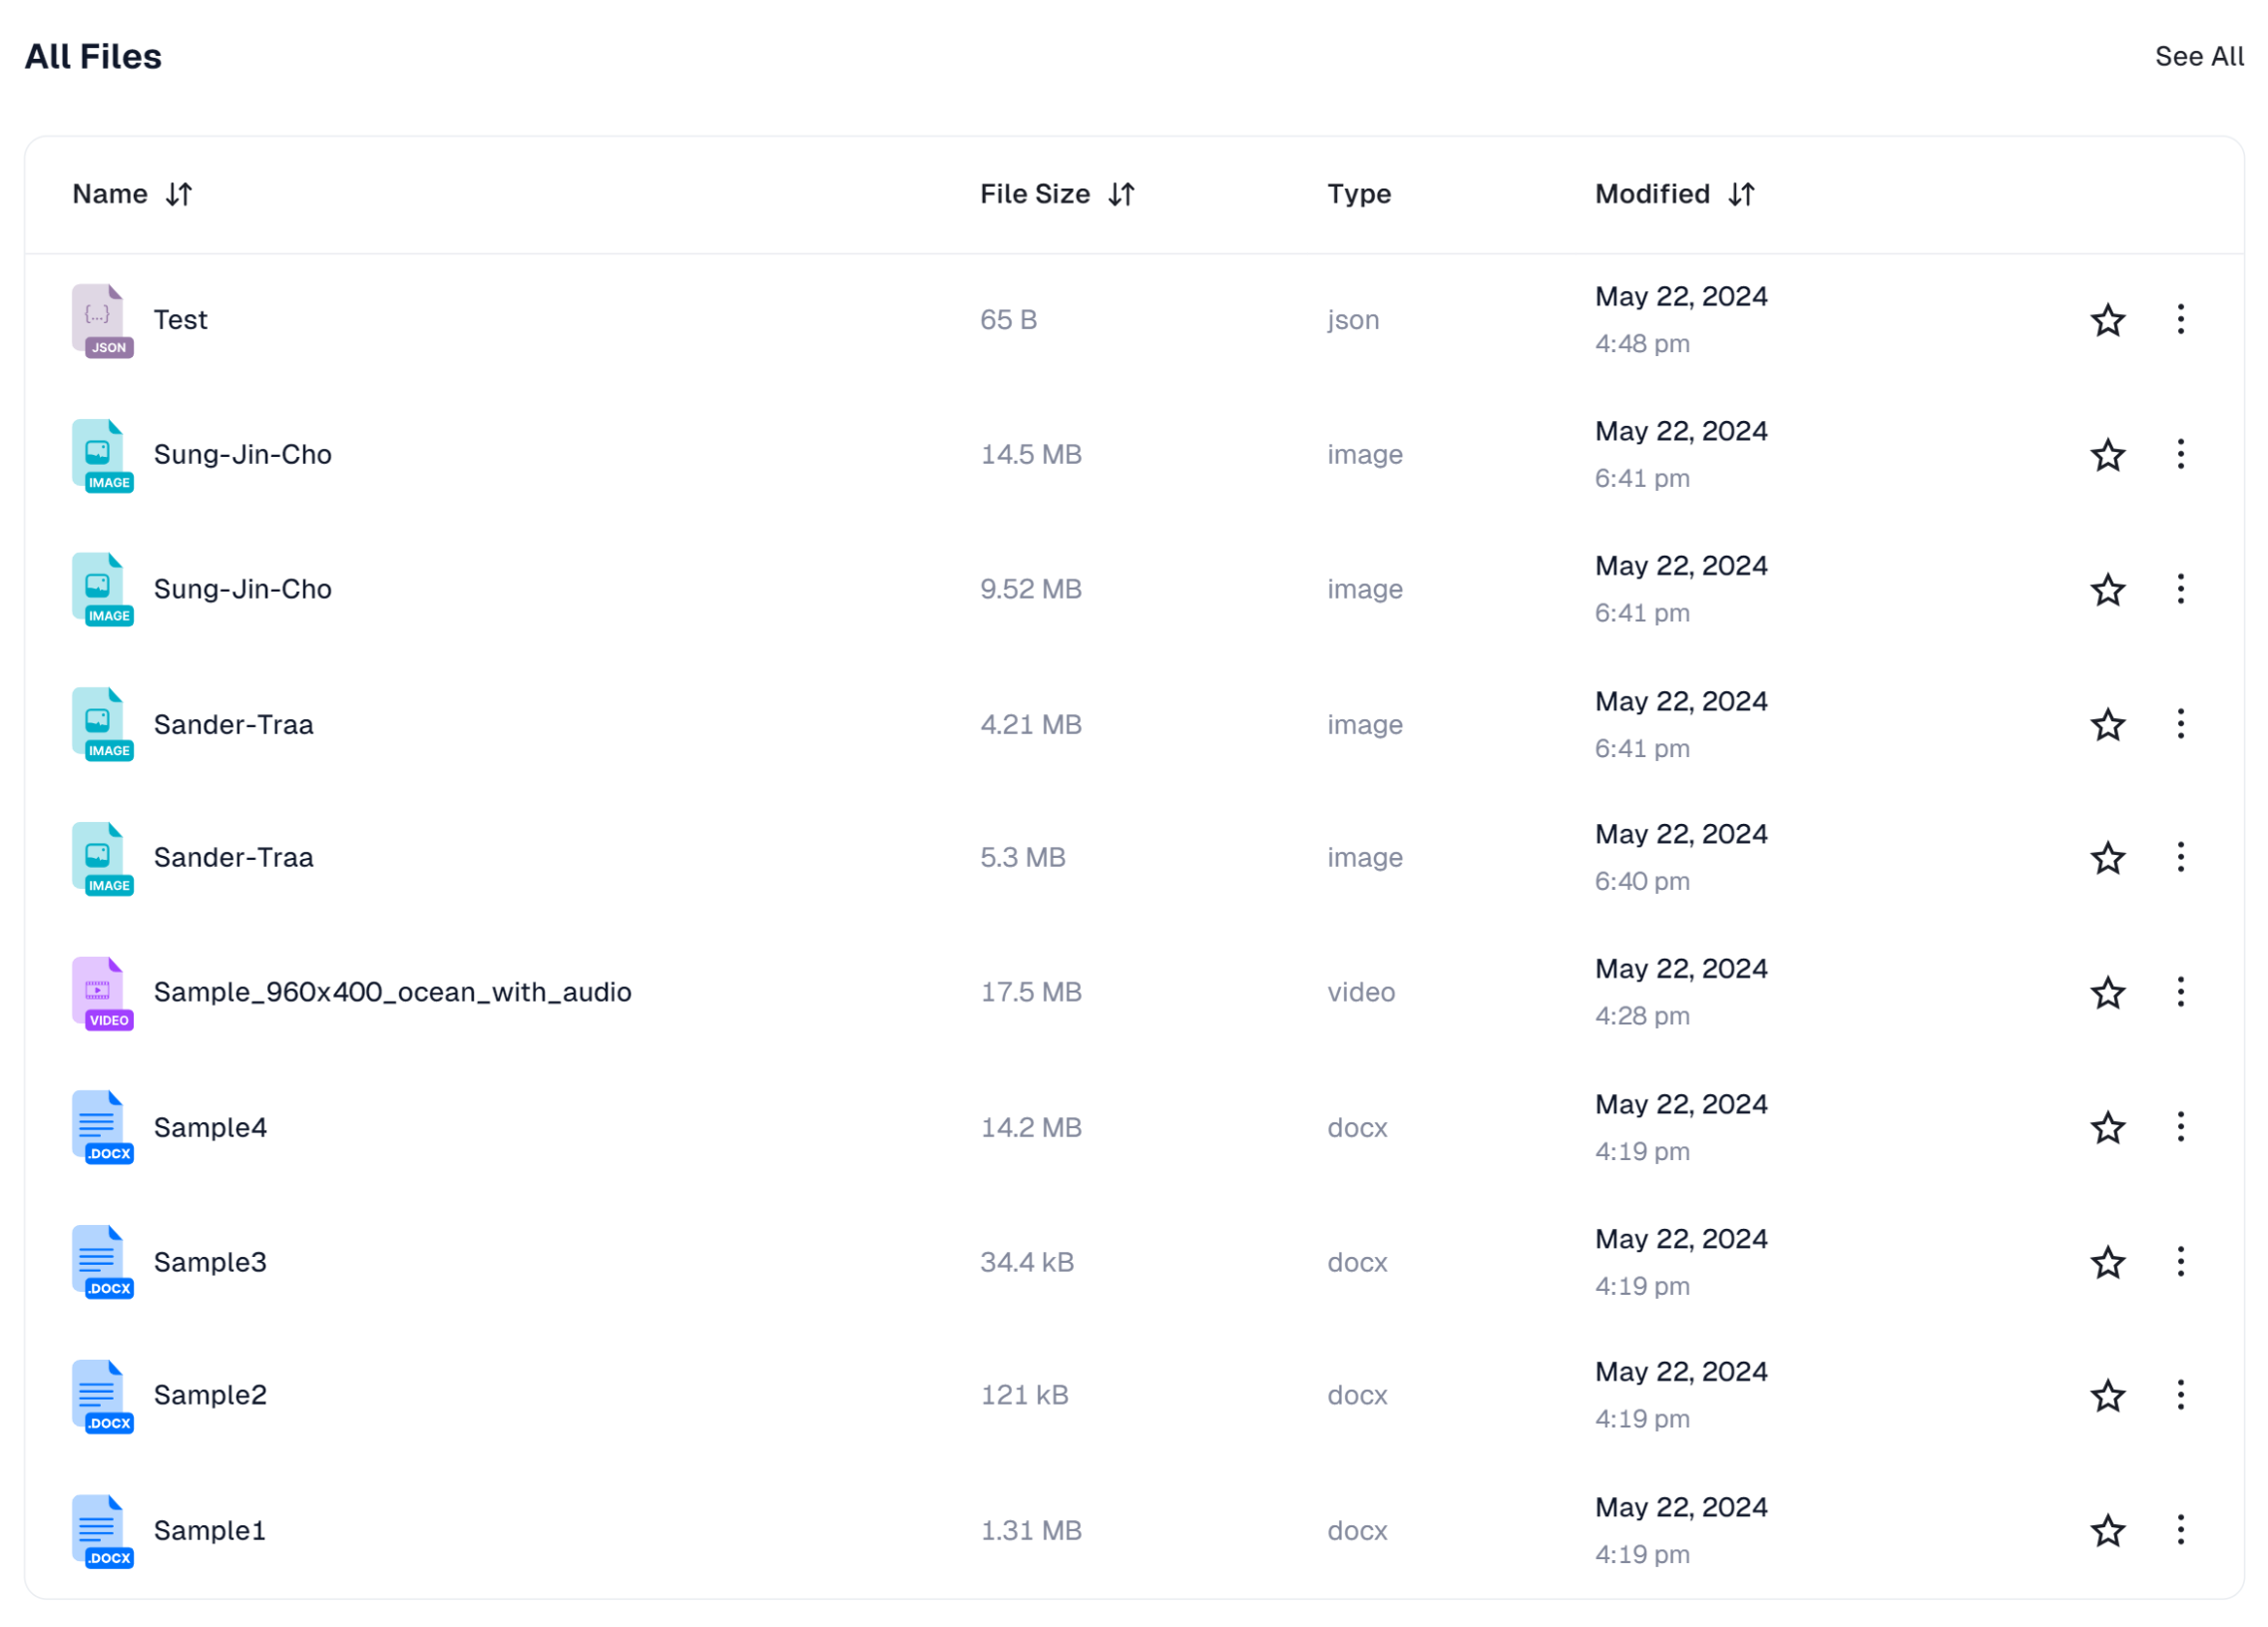
Task: Click the video file icon for Sample_960x400_ocean_with_audio
Action: 102,993
